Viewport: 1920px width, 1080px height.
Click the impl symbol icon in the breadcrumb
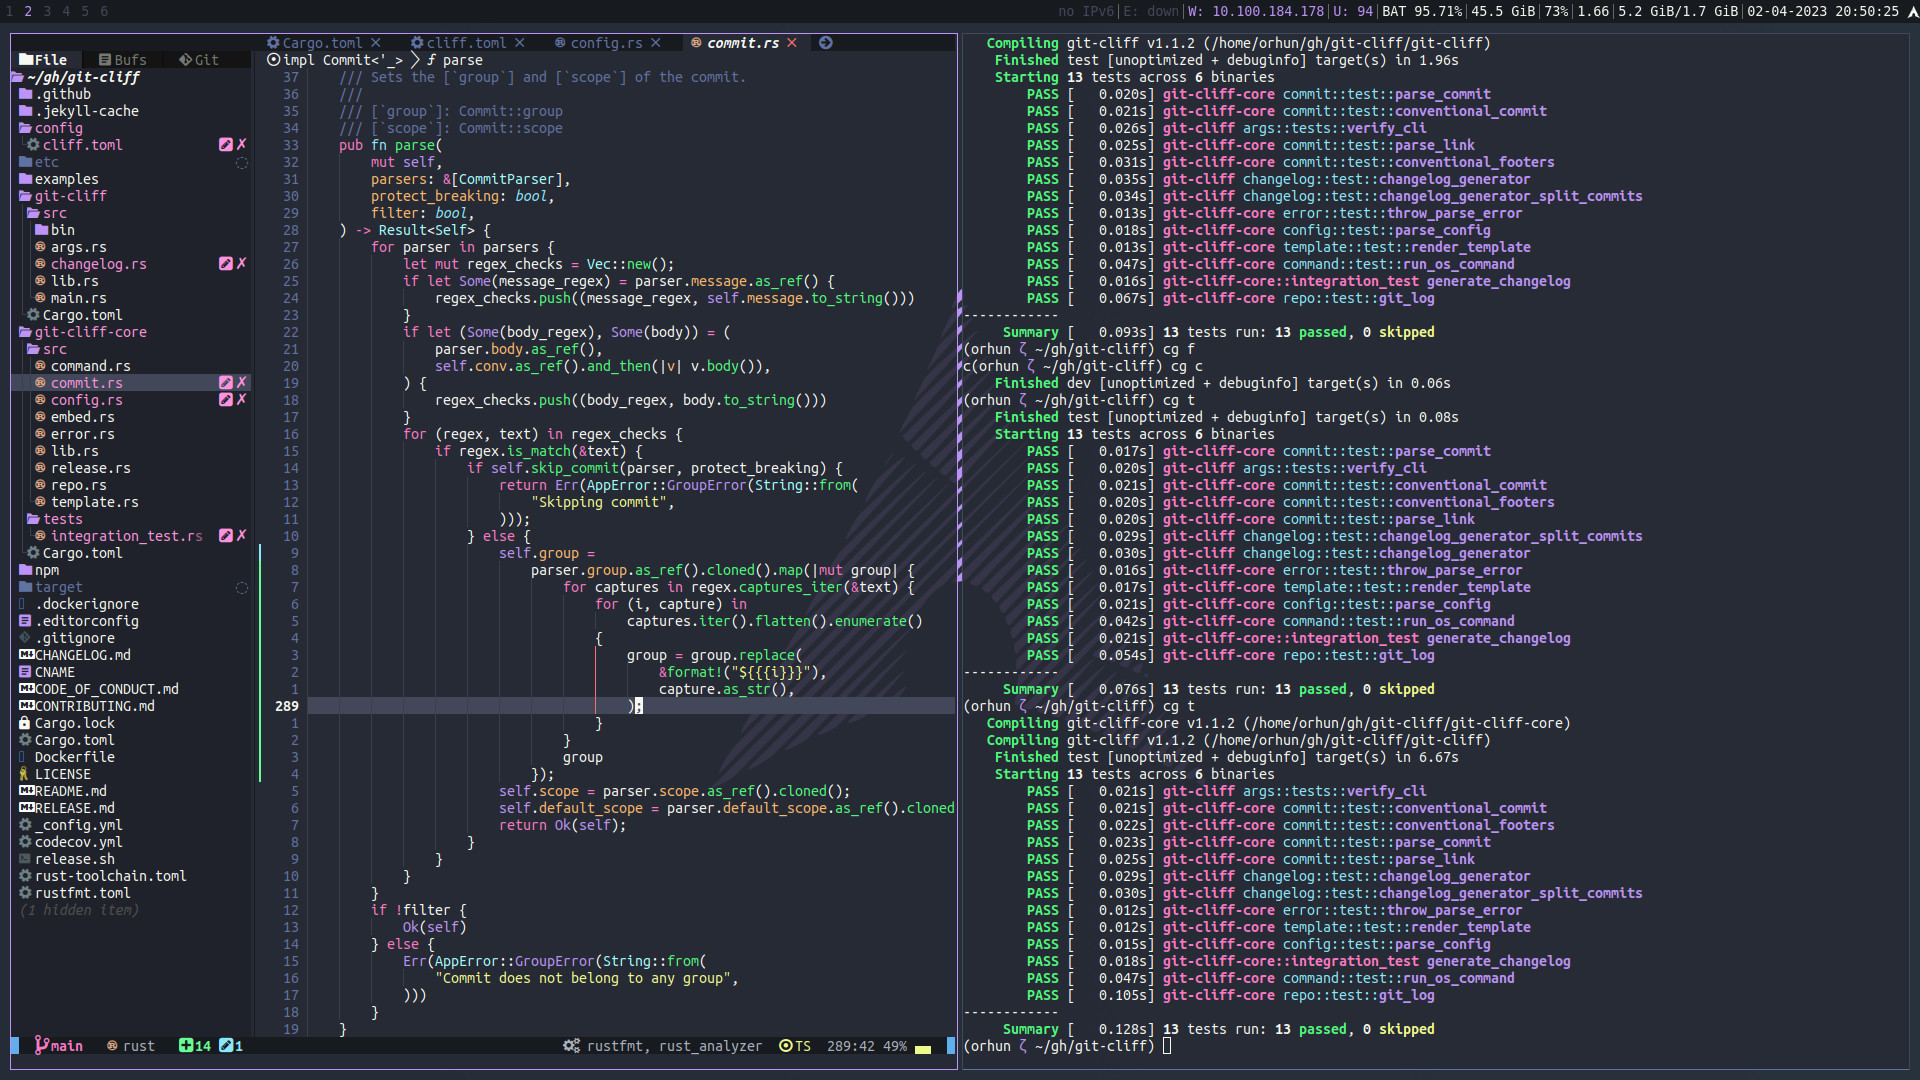click(273, 60)
